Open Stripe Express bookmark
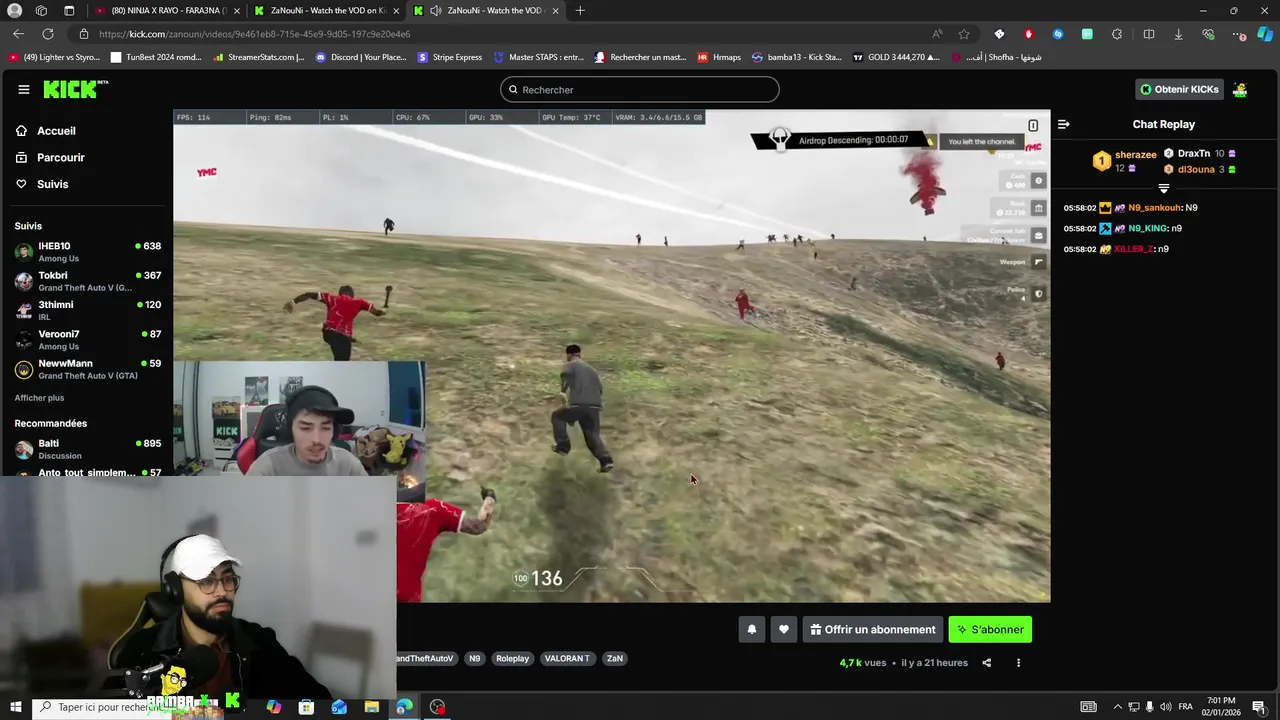This screenshot has height=720, width=1280. (x=449, y=57)
